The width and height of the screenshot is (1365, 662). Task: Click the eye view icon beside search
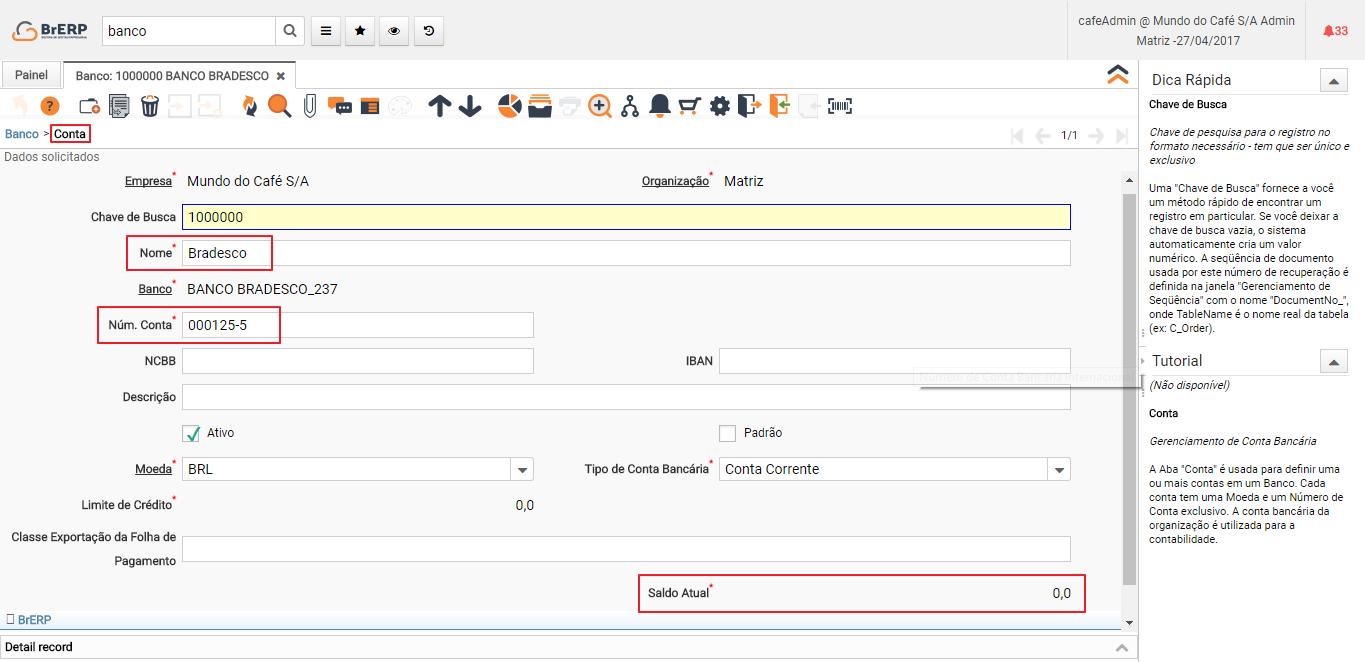click(x=394, y=31)
